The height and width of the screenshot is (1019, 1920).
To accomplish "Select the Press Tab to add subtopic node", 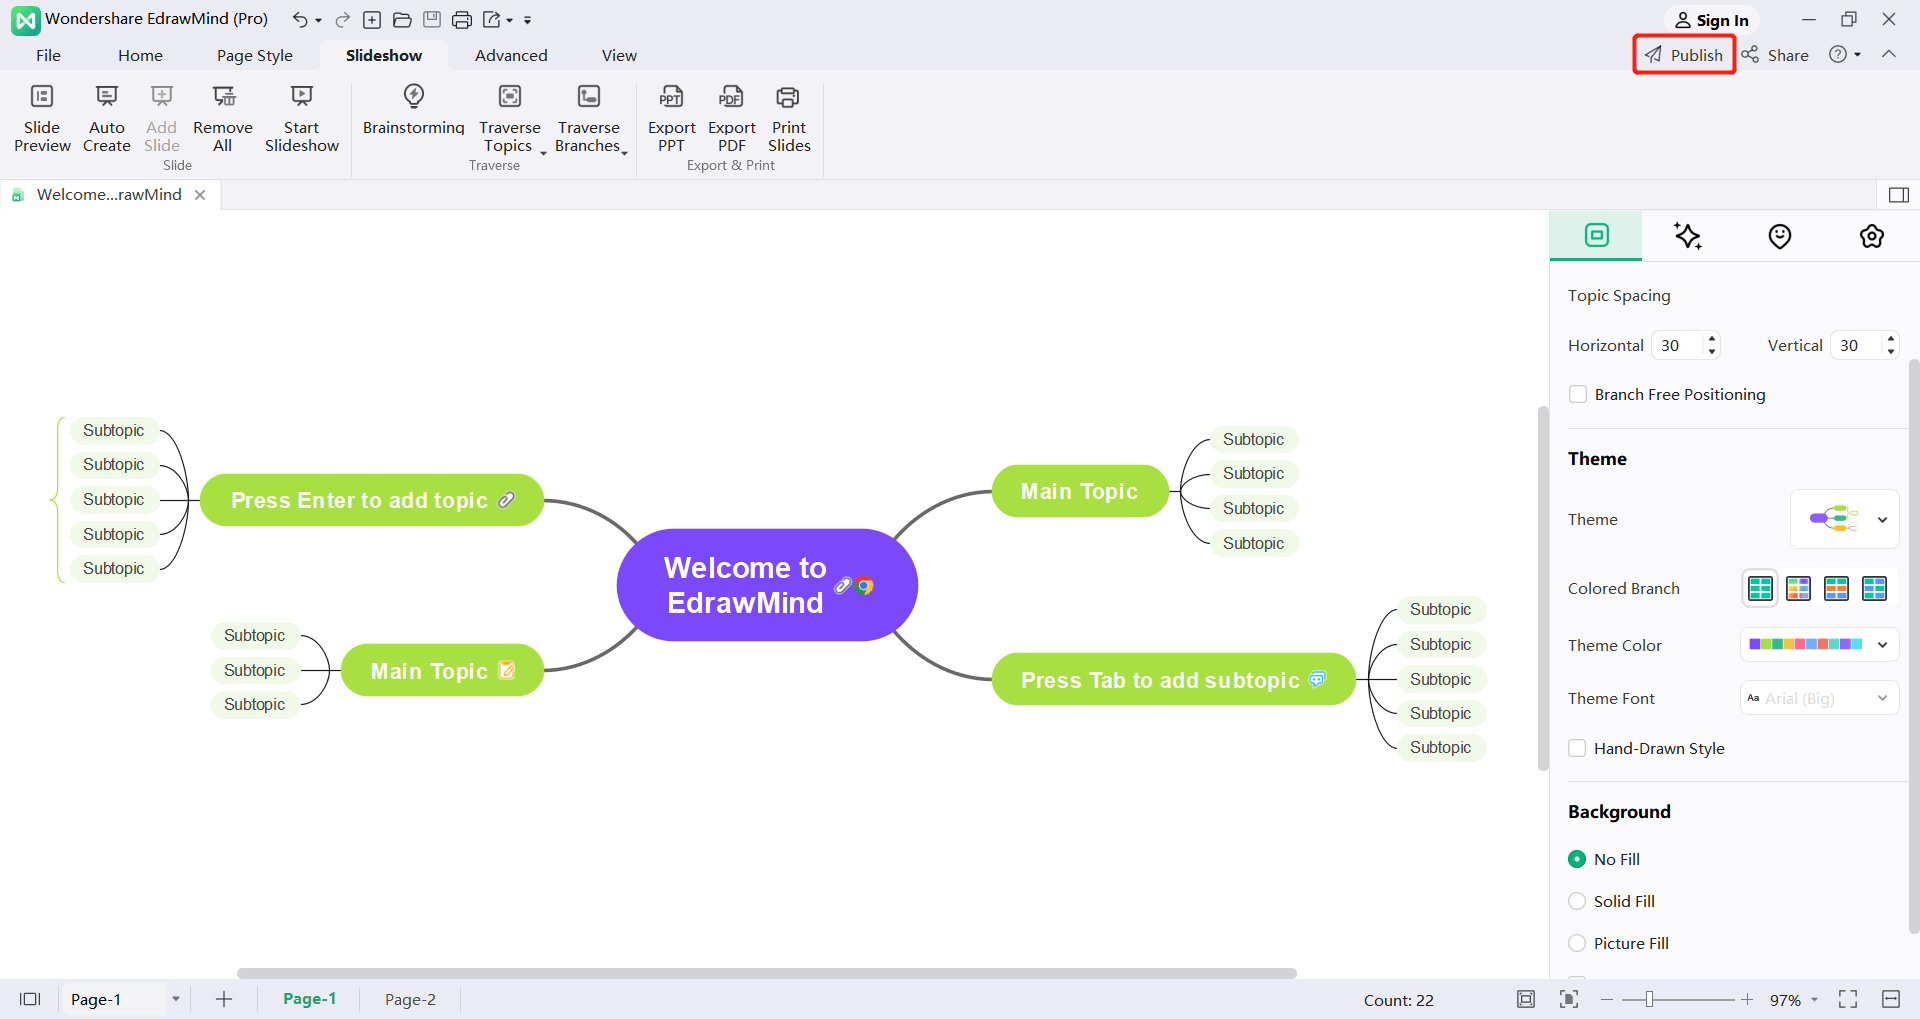I will (x=1174, y=680).
